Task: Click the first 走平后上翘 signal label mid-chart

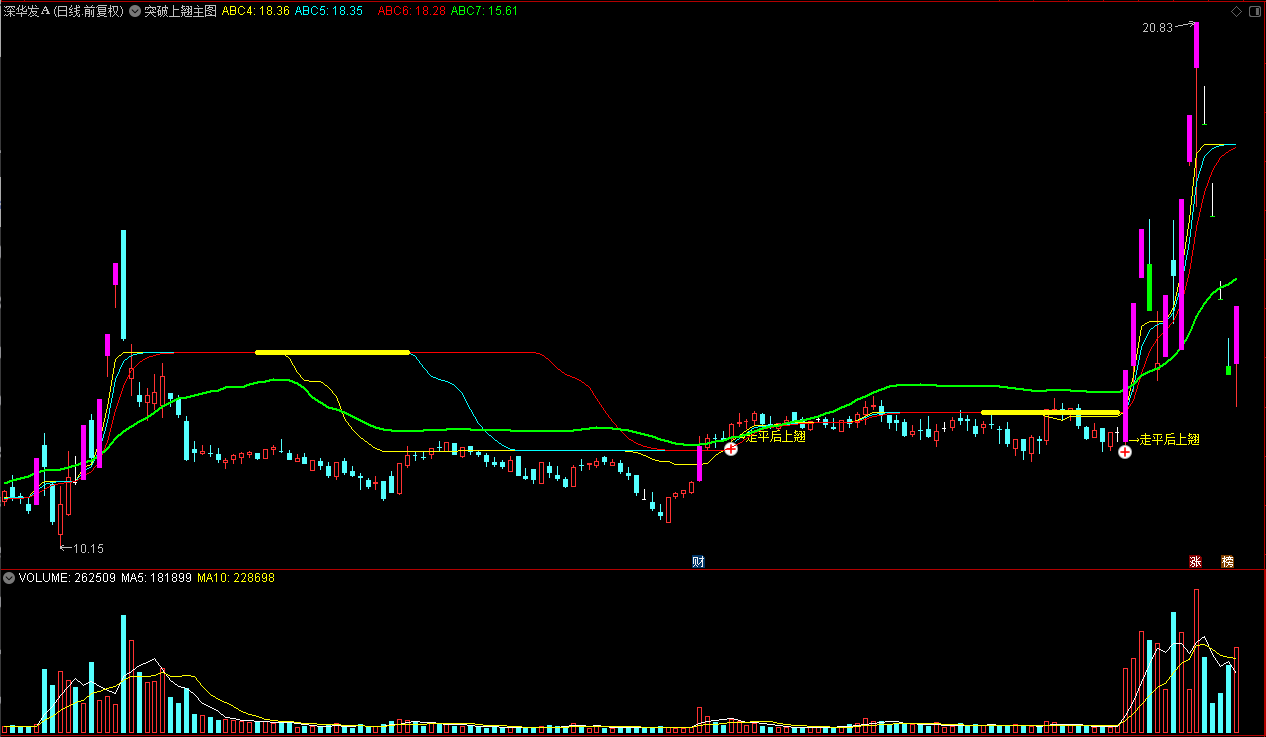Action: (776, 436)
